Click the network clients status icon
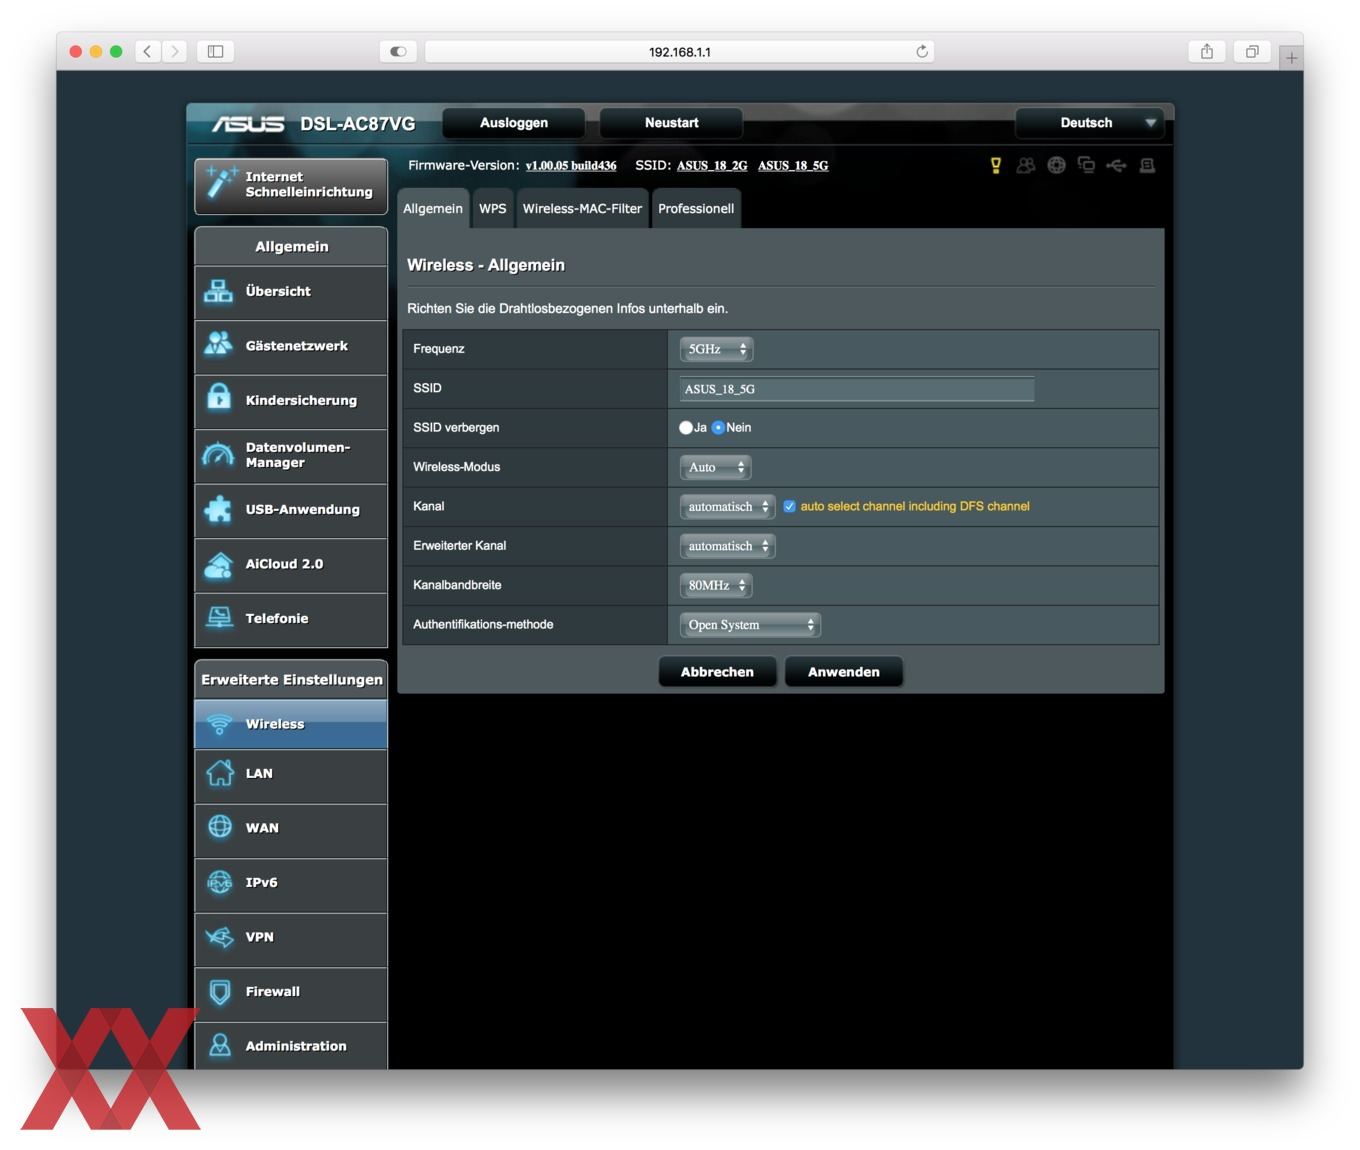 (1086, 165)
